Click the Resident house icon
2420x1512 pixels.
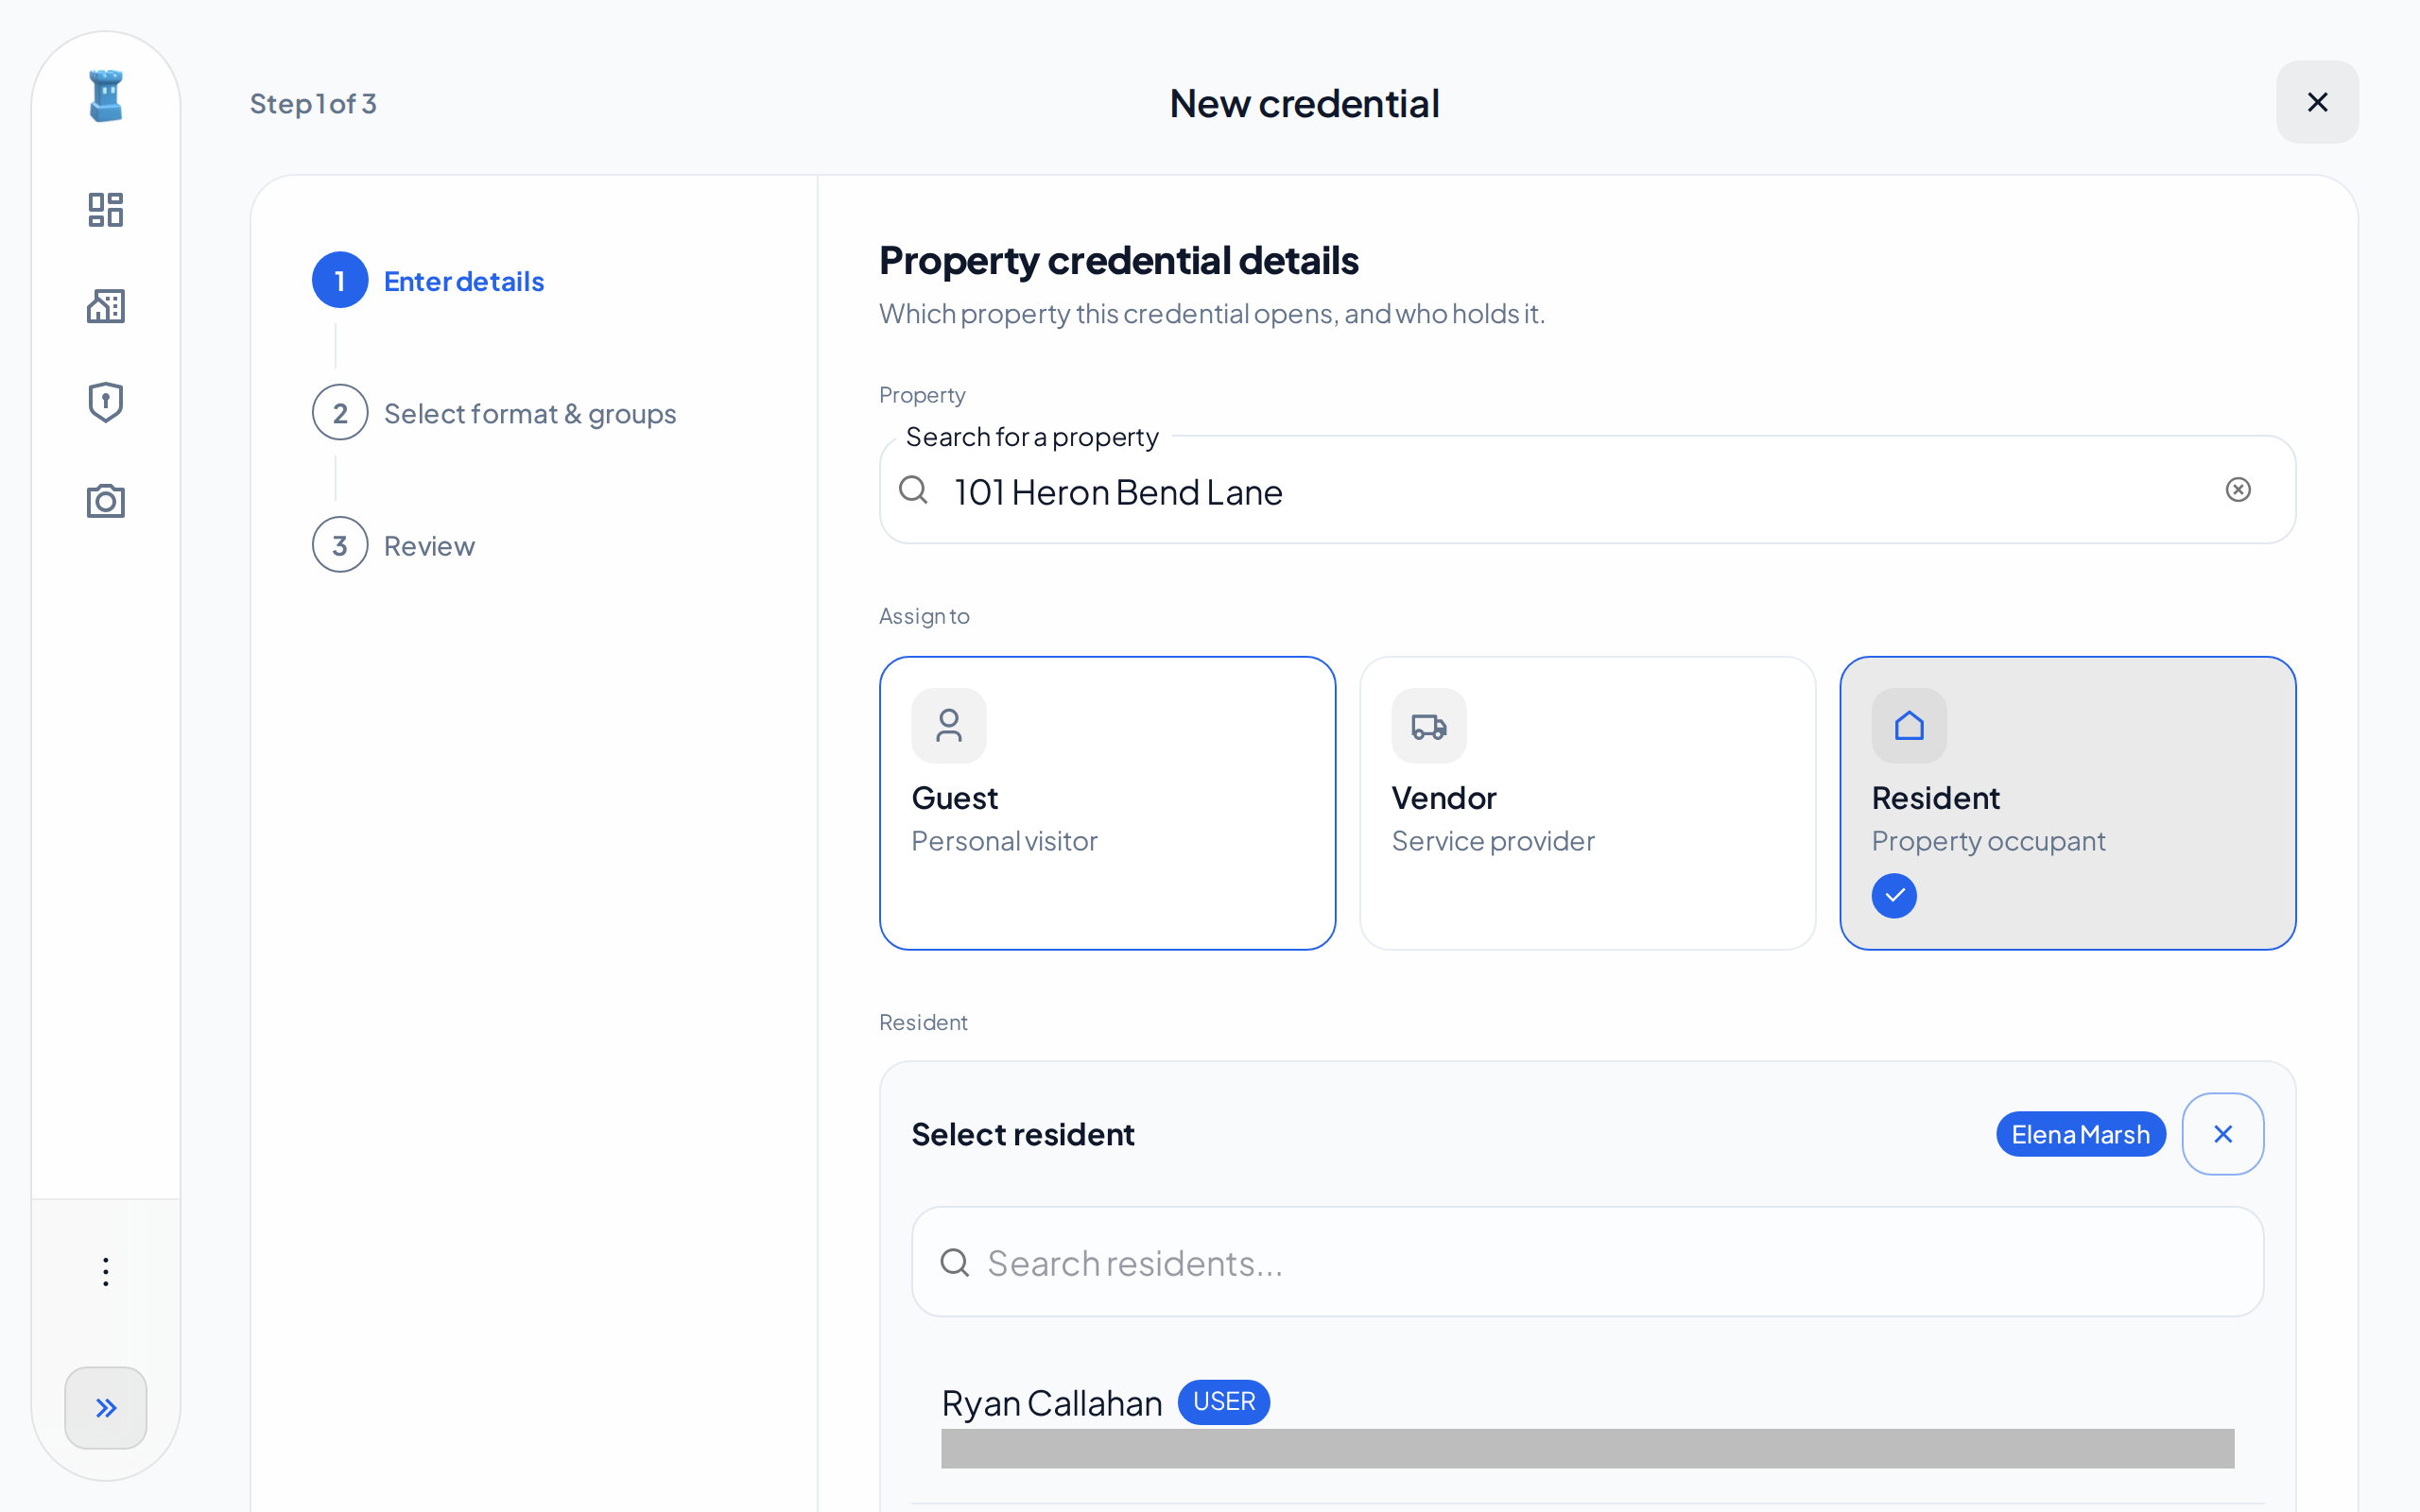(1909, 726)
